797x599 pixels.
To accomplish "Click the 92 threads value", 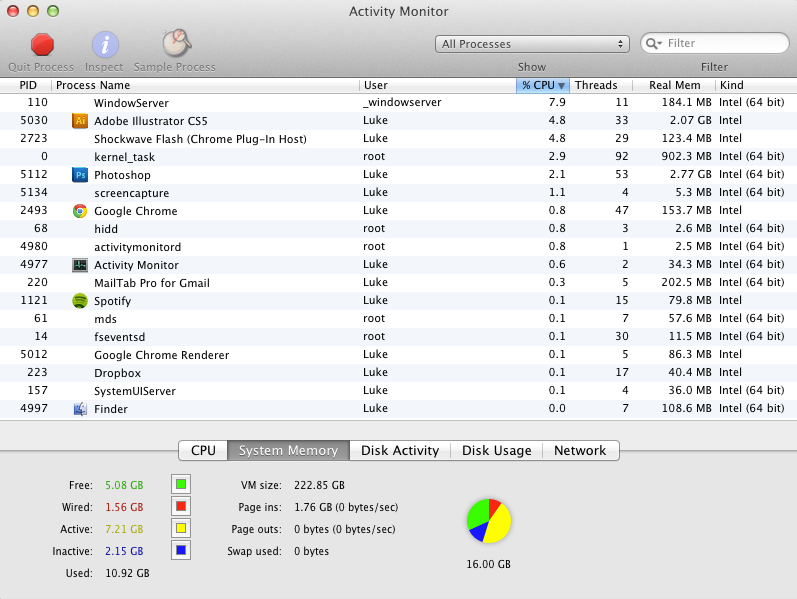I will [x=622, y=156].
